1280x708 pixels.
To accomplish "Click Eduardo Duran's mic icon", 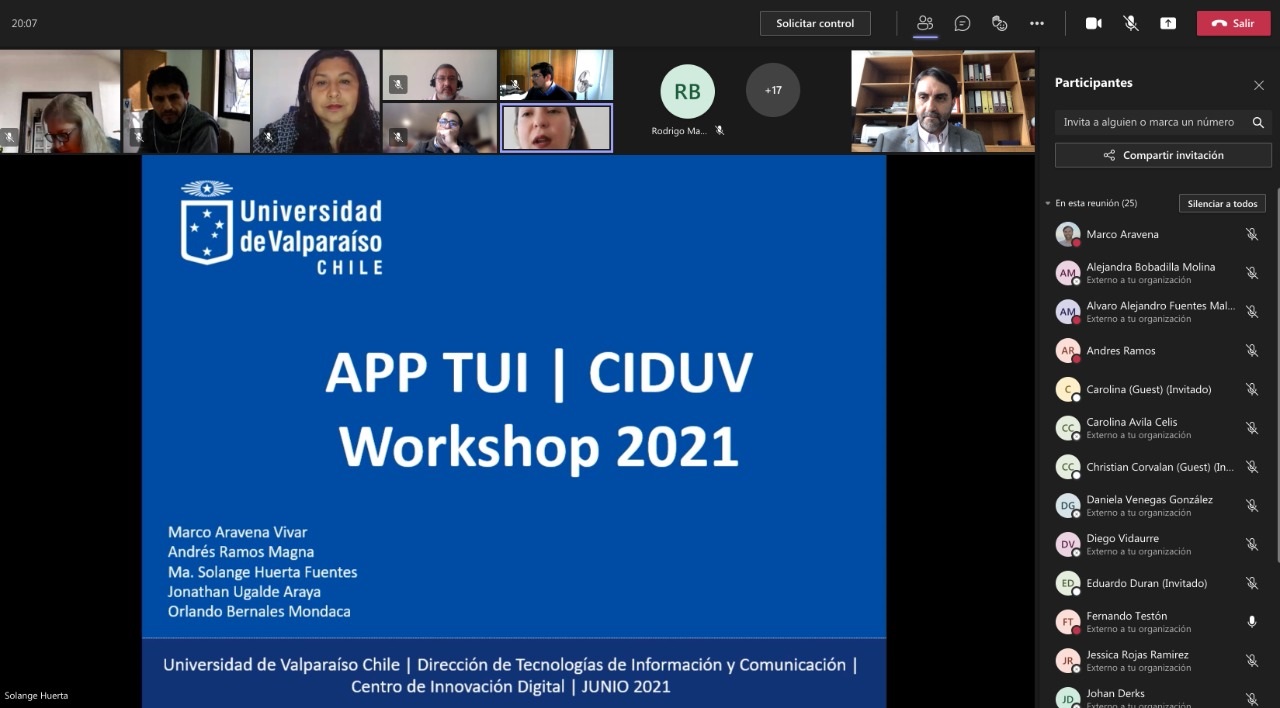I will (1251, 583).
